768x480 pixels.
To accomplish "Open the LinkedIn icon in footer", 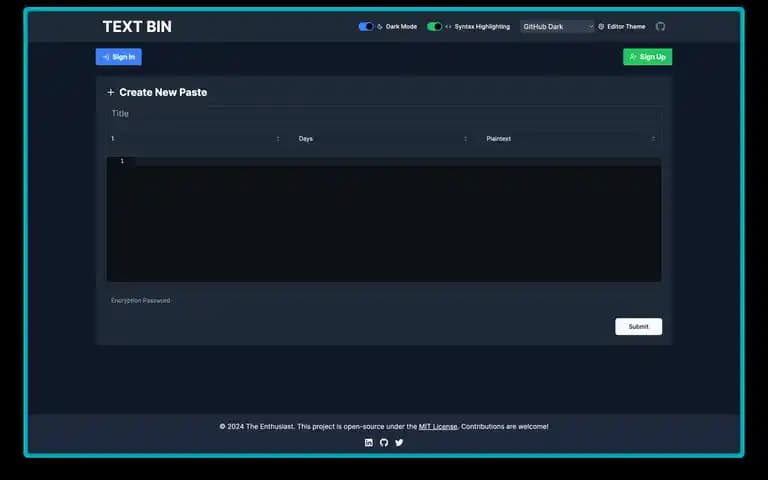I will coord(369,443).
